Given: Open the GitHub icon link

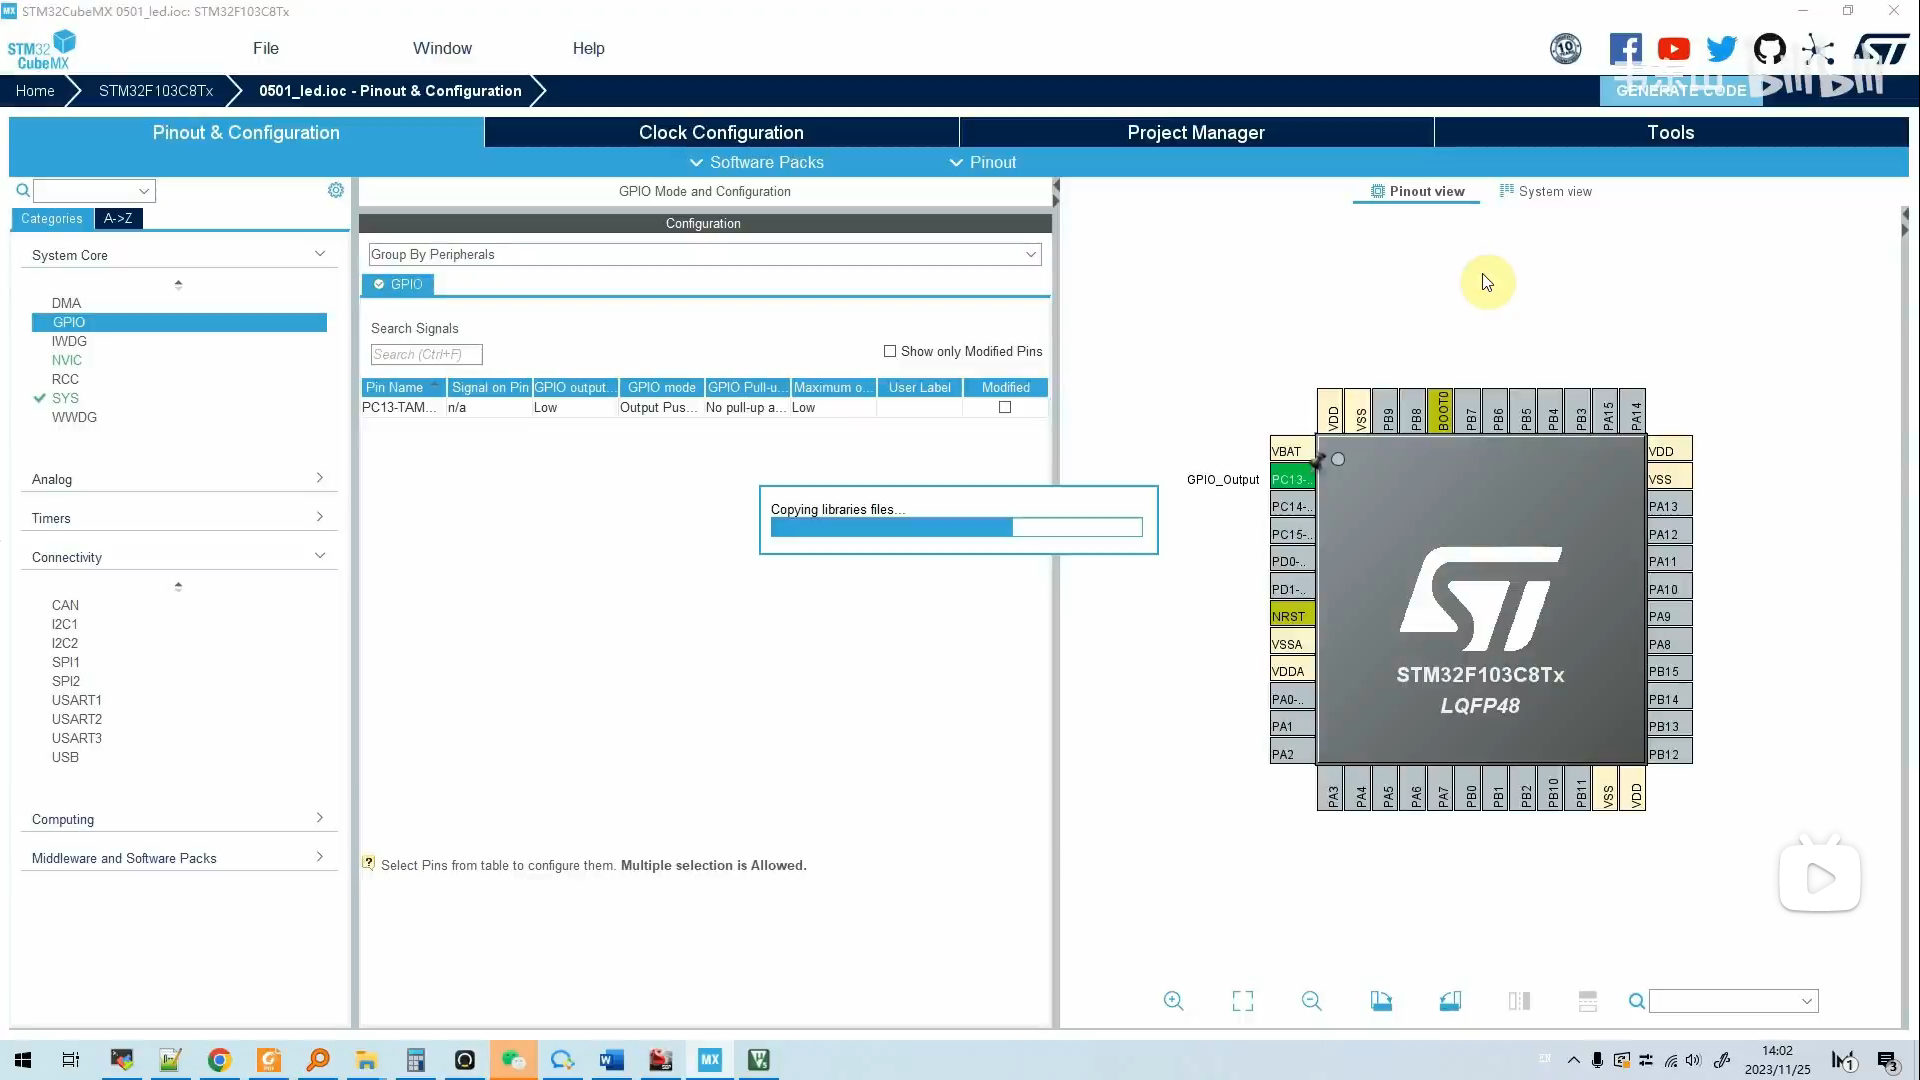Looking at the screenshot, I should tap(1770, 48).
